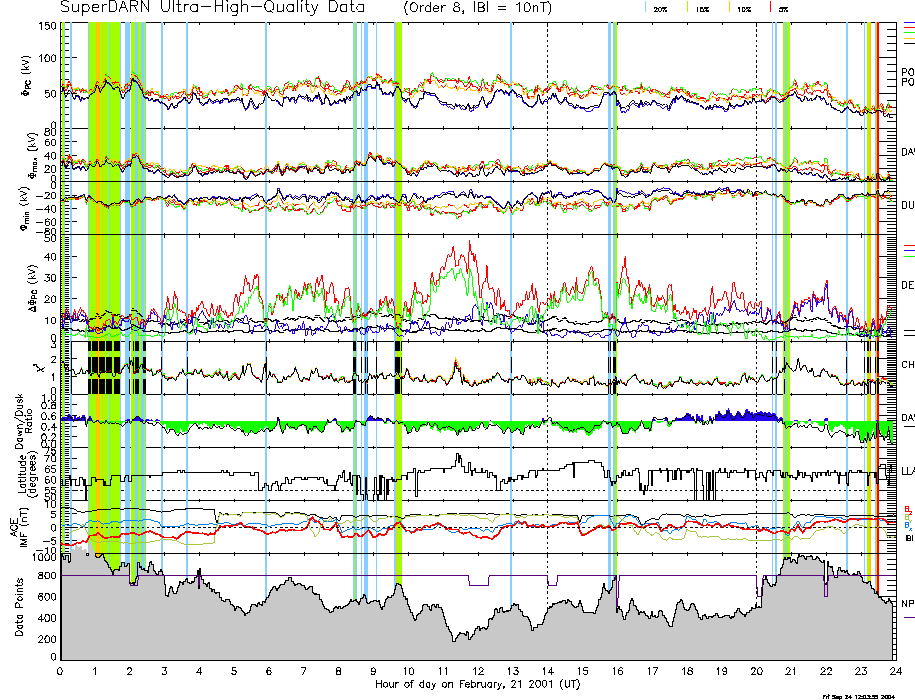Click the "(Order 8, |B| = 10nT)" subtitle
Screen dimensions: 915x700
[x=477, y=8]
